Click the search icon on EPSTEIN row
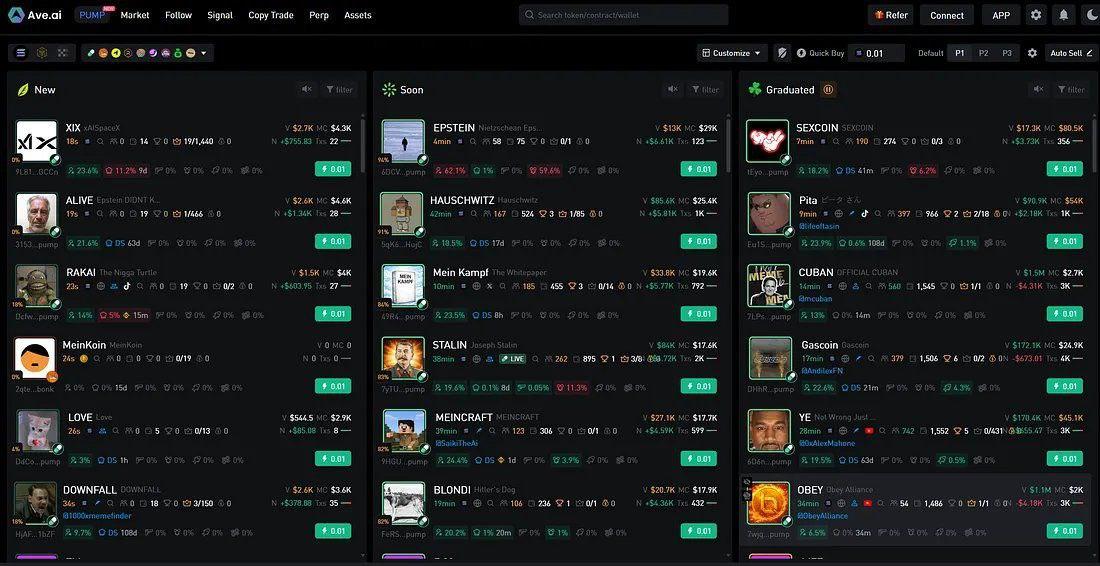1100x566 pixels. (473, 141)
